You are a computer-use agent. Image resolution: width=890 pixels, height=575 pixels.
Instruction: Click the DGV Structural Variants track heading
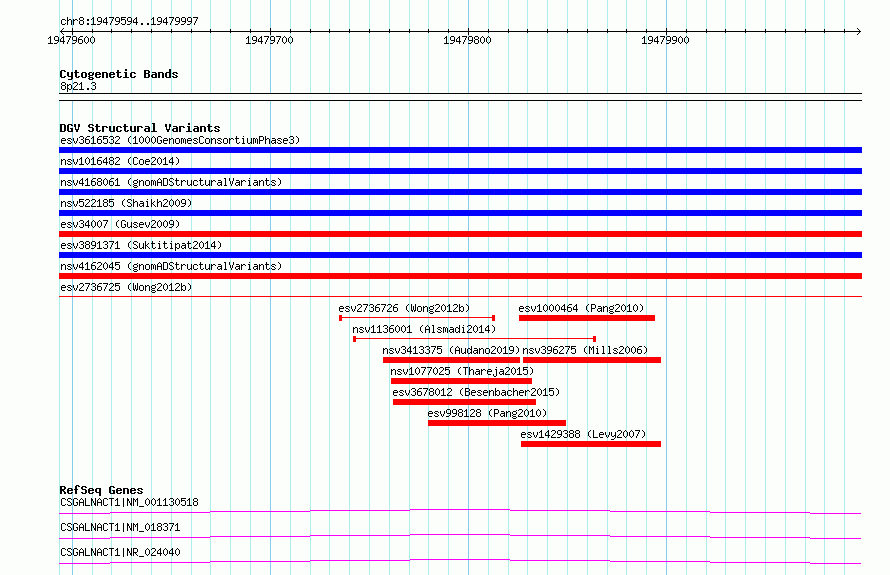click(x=140, y=128)
